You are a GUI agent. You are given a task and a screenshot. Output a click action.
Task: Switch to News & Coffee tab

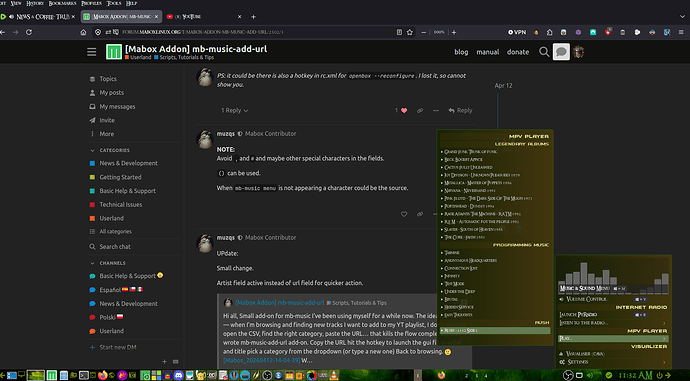(39, 17)
